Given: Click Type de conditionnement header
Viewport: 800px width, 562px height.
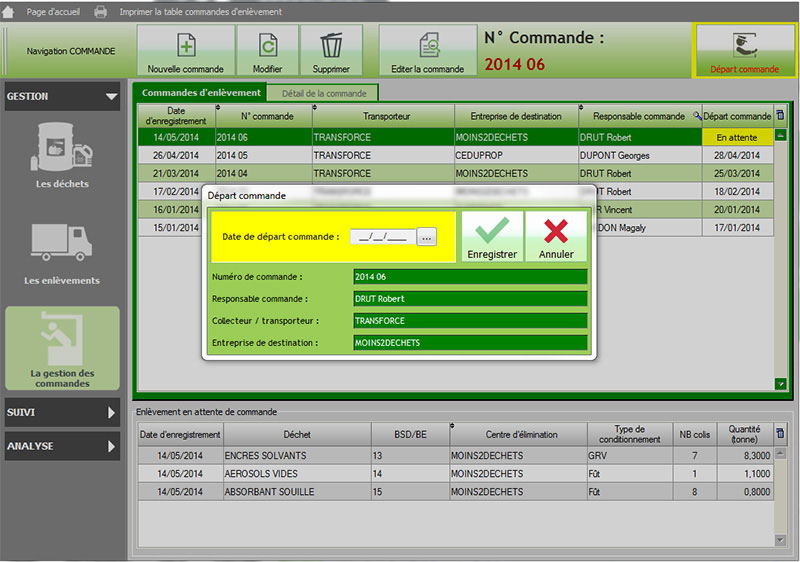Looking at the screenshot, I should click(x=630, y=435).
